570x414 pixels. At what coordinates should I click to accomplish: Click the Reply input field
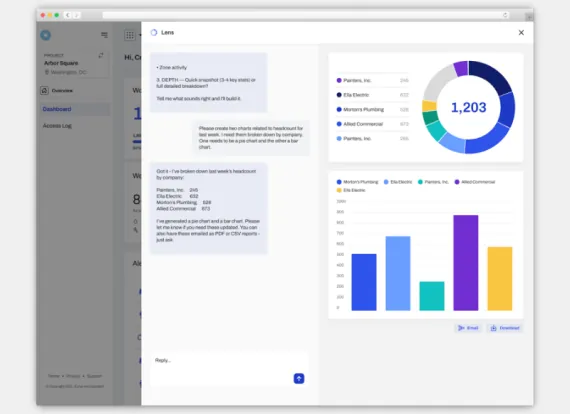pos(229,368)
